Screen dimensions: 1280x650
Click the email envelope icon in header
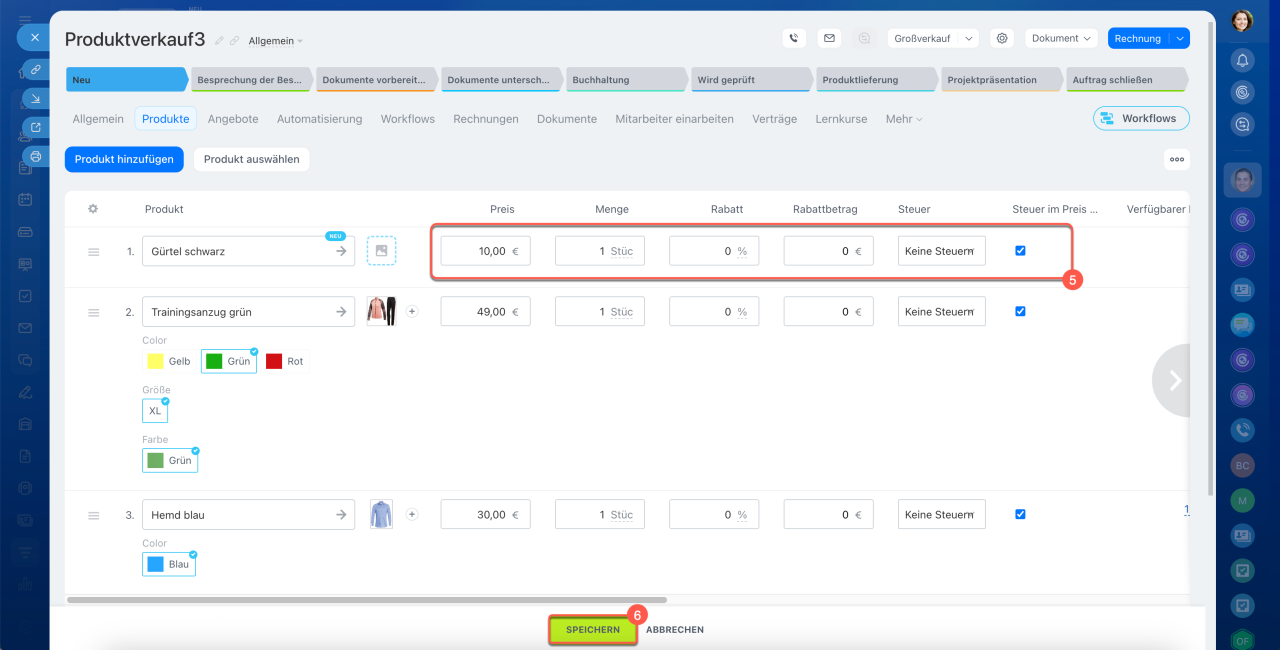[828, 38]
